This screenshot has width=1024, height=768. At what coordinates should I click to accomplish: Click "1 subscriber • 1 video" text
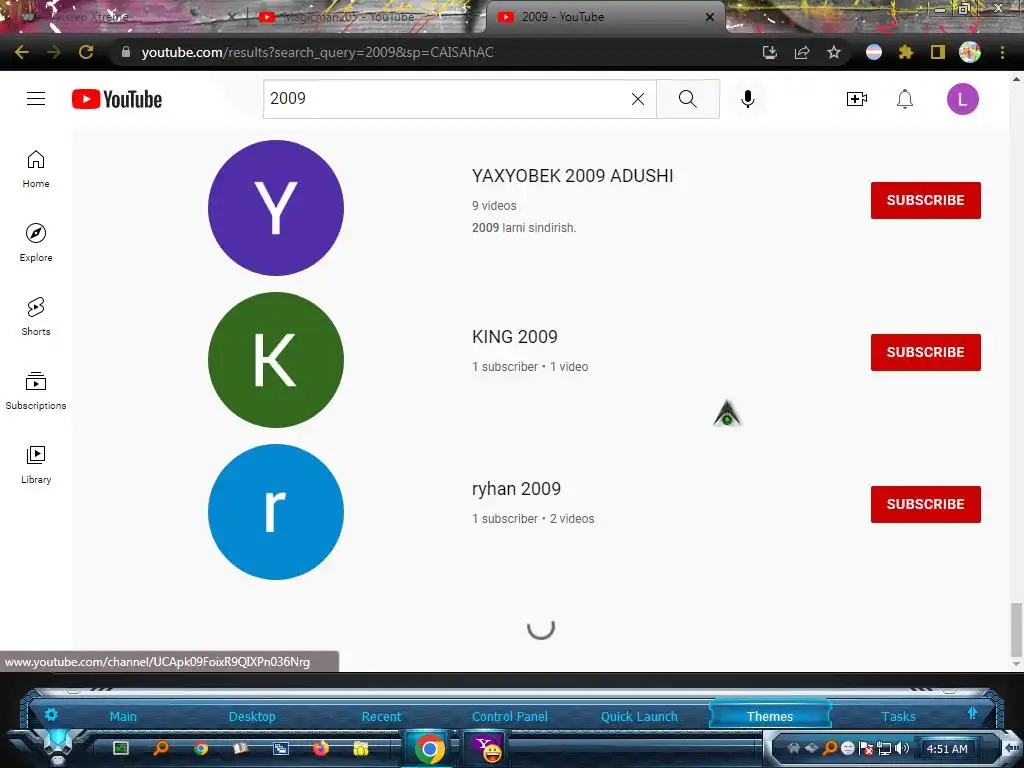[530, 367]
